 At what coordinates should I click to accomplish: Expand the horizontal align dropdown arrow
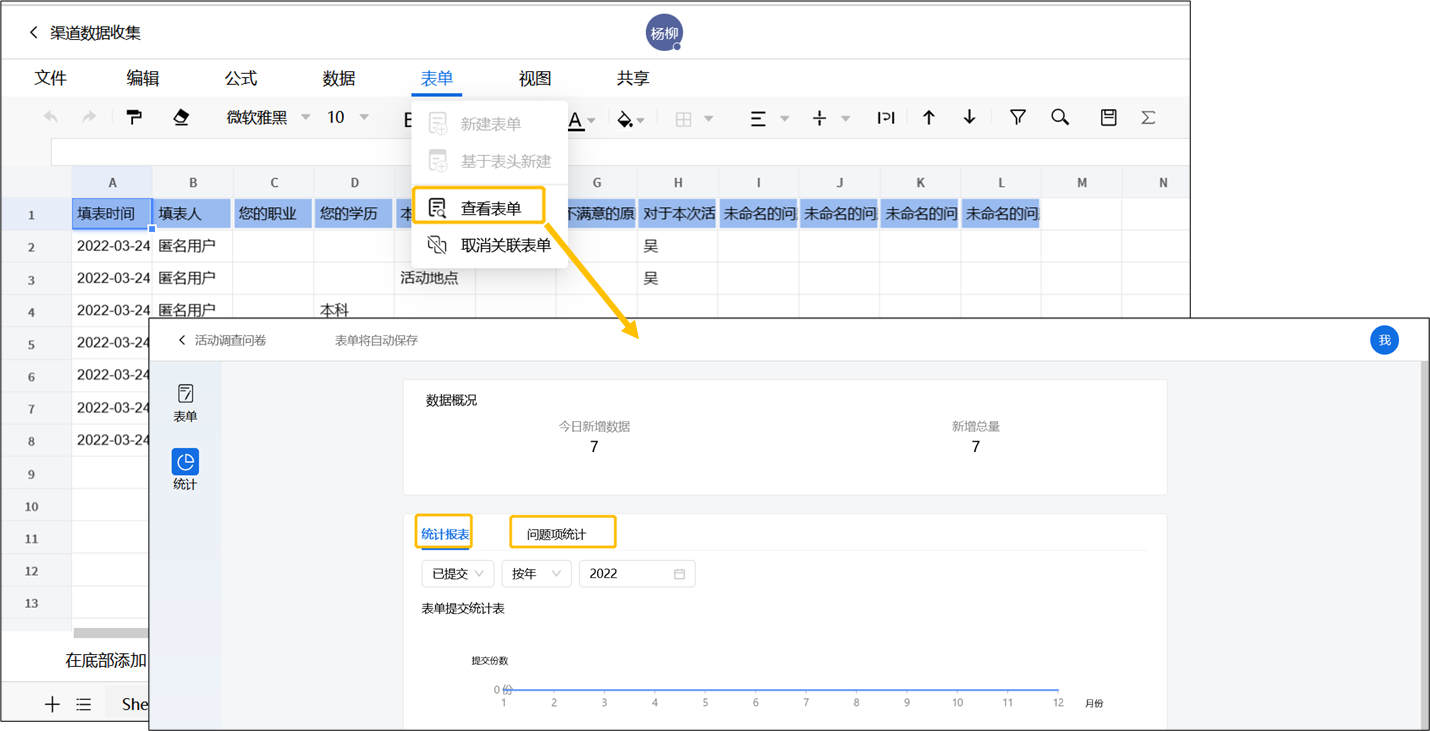point(785,119)
